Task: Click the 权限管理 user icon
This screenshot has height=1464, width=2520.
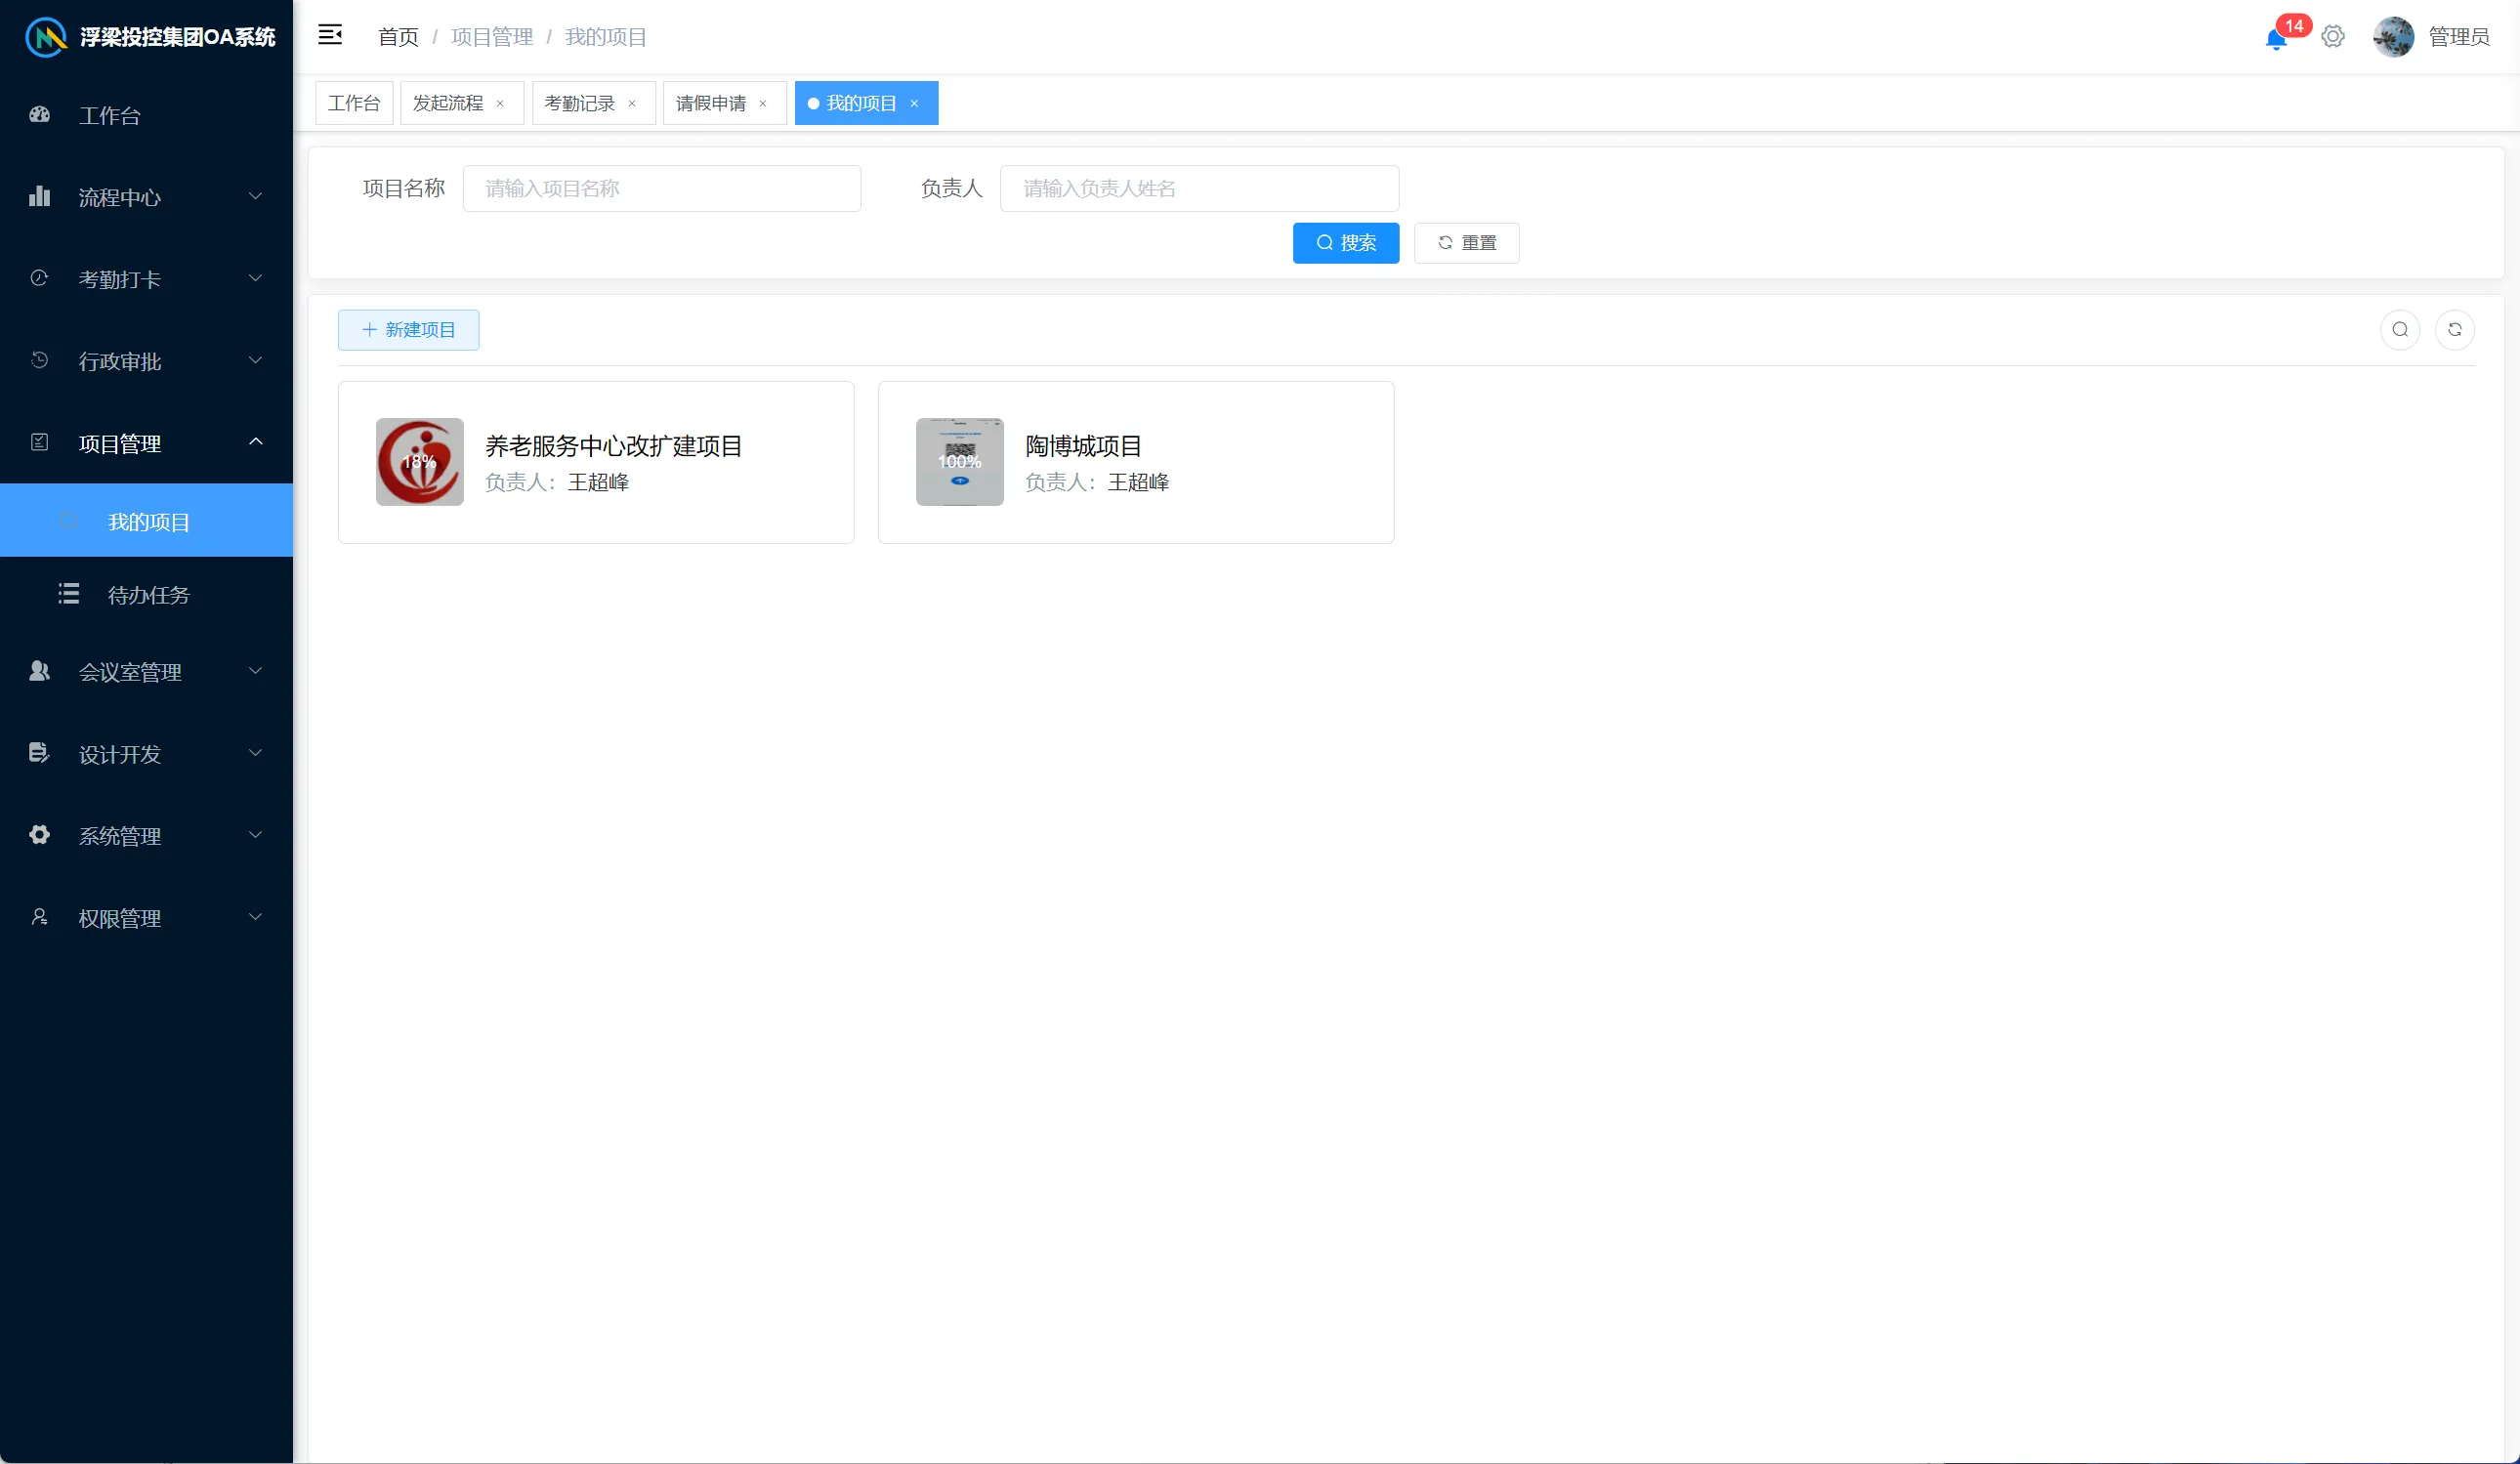Action: click(x=40, y=917)
